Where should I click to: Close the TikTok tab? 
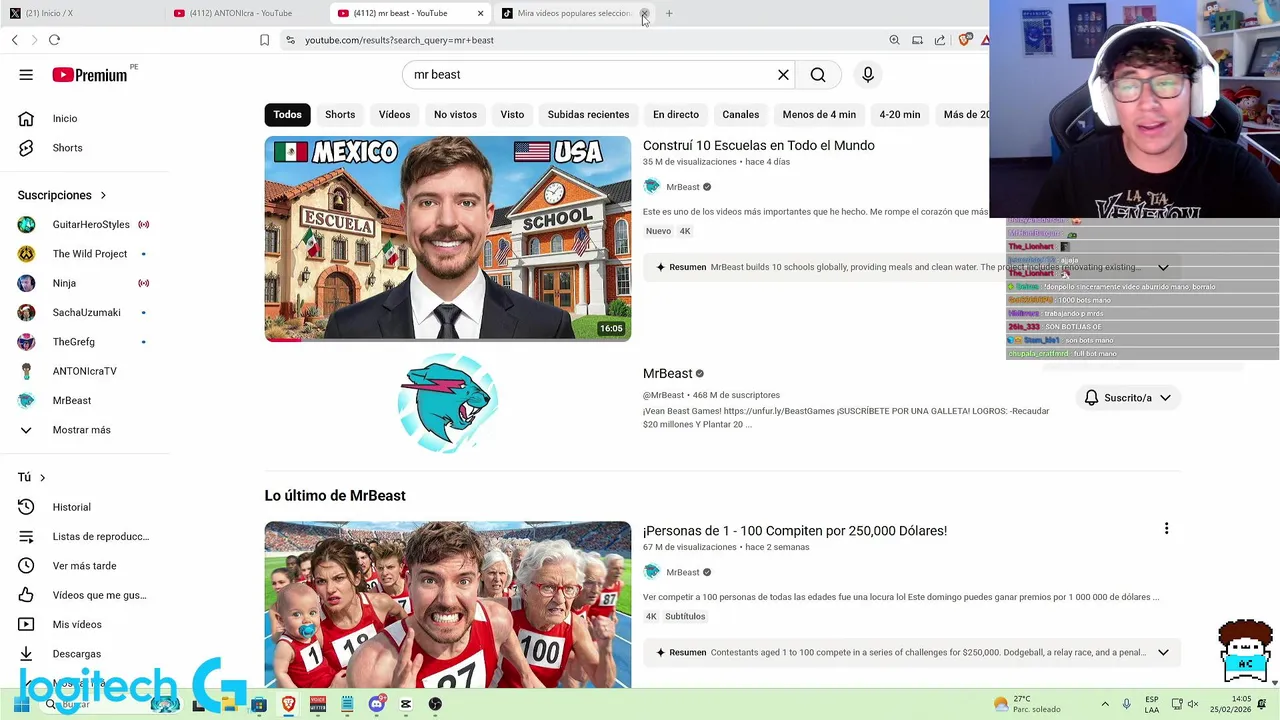(644, 13)
